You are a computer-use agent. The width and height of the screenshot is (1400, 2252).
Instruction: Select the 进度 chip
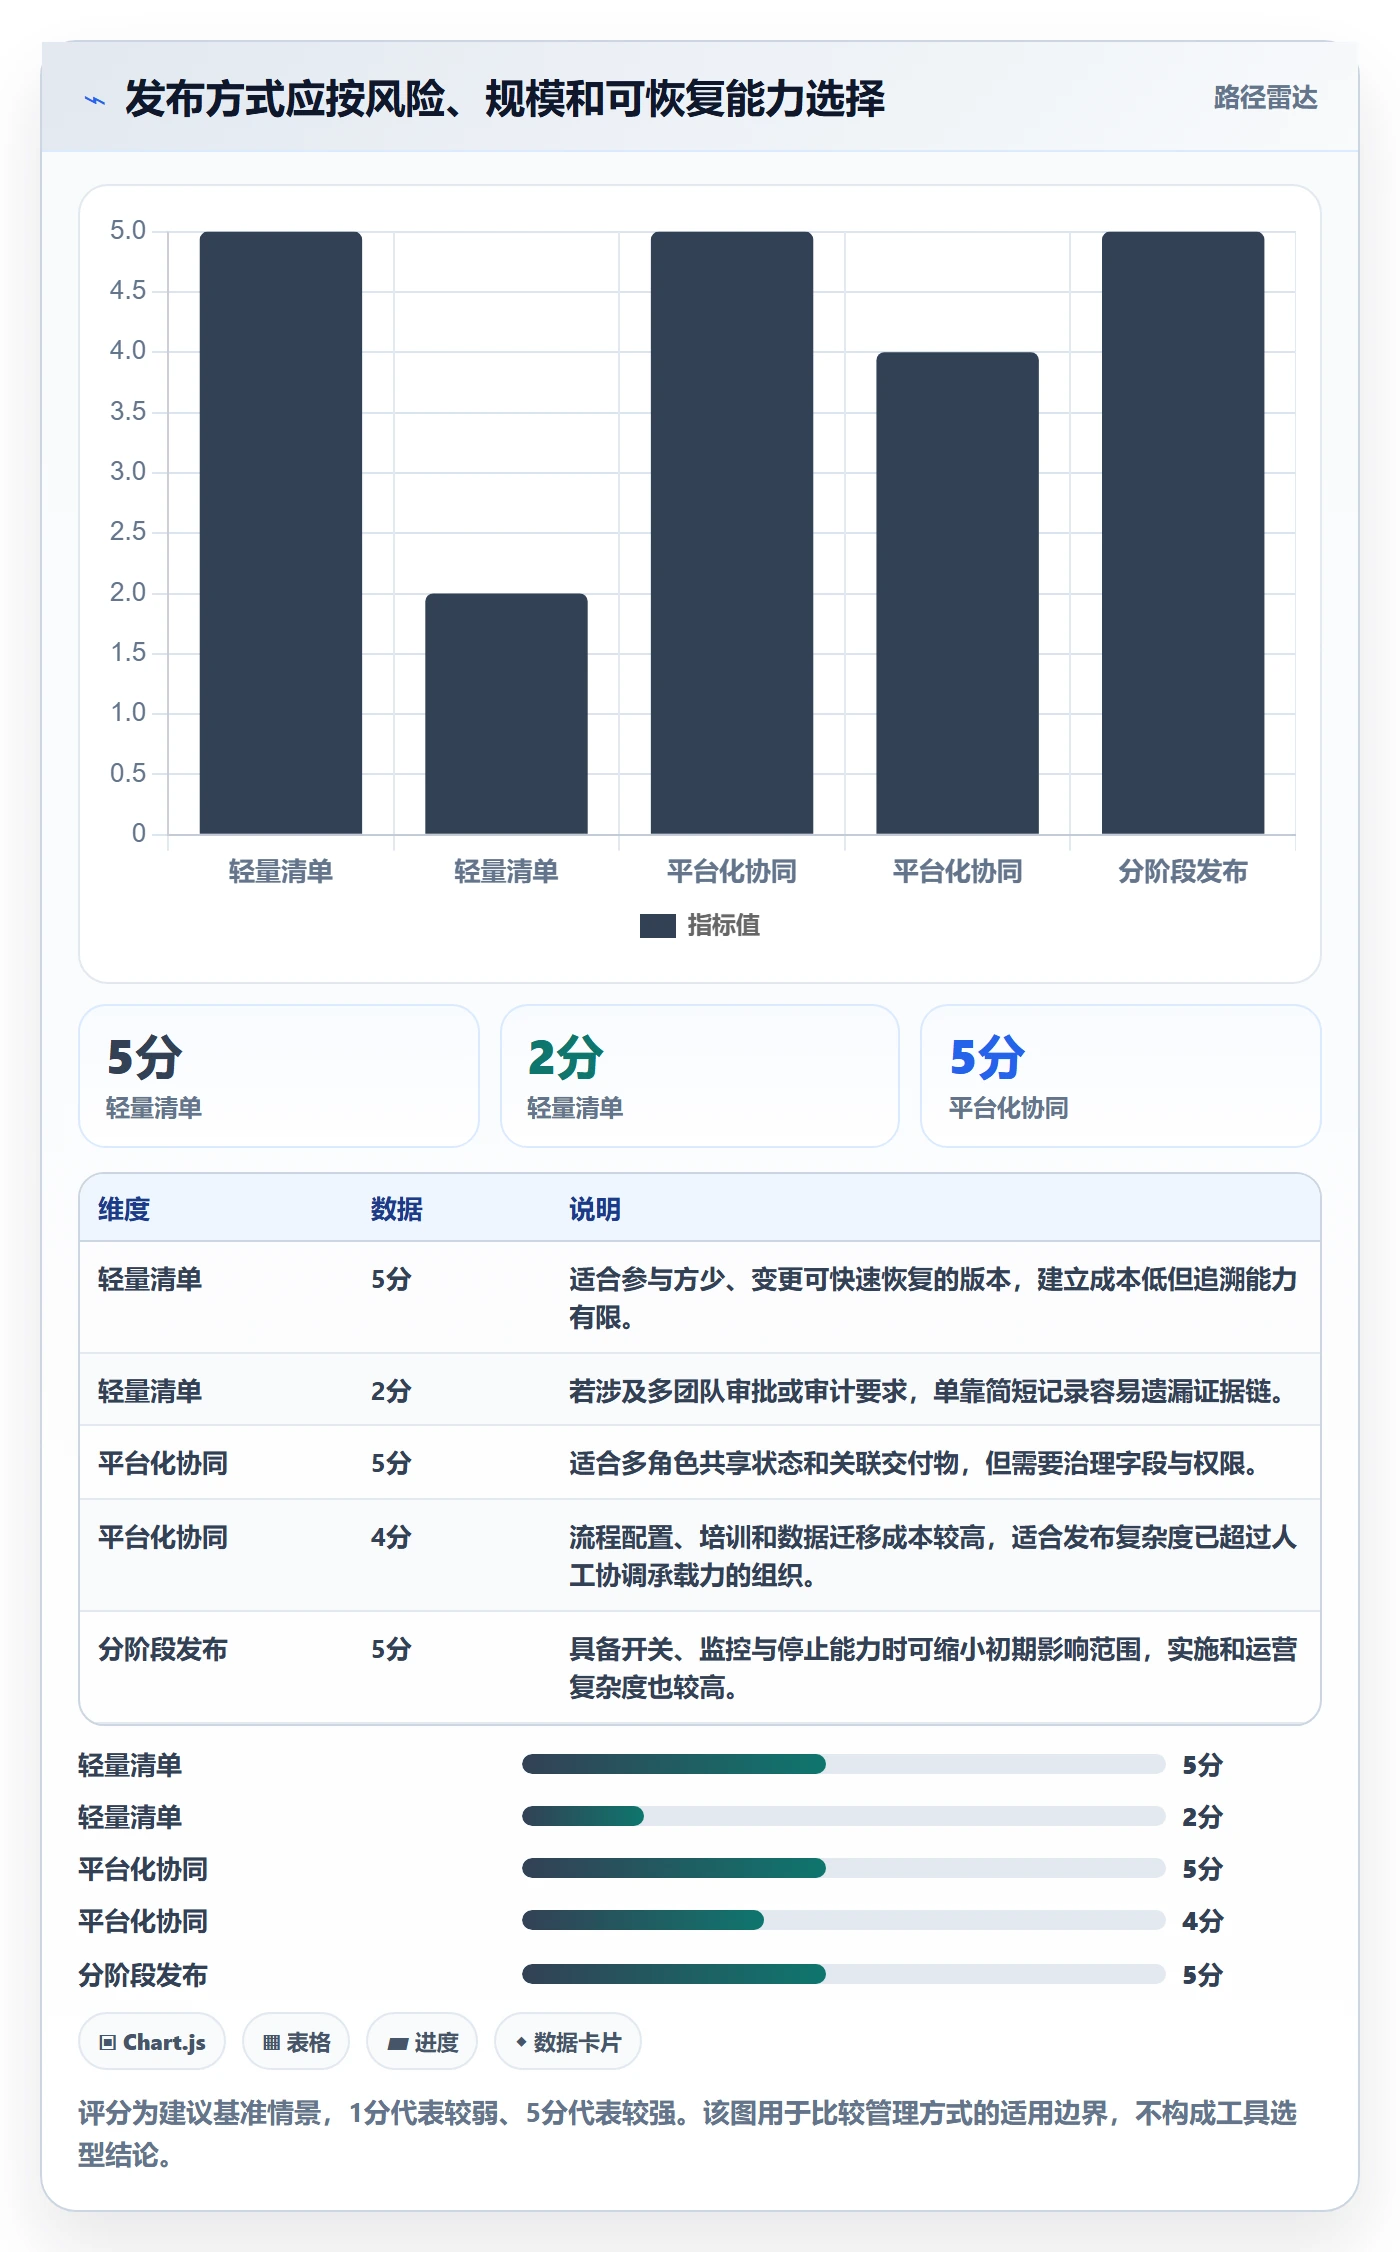[x=422, y=2042]
